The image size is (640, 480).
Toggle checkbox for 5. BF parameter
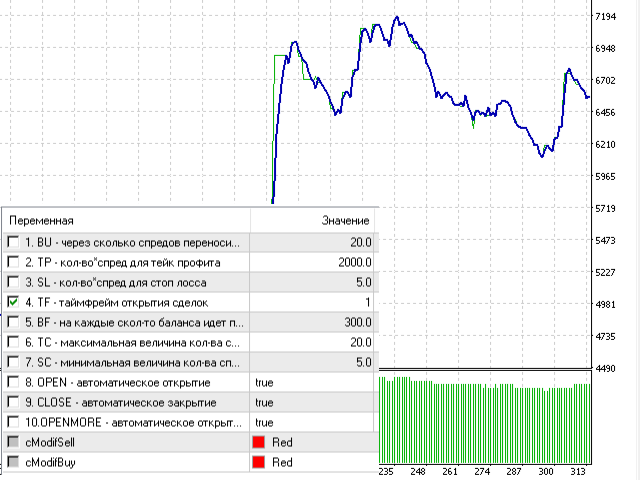(x=13, y=322)
